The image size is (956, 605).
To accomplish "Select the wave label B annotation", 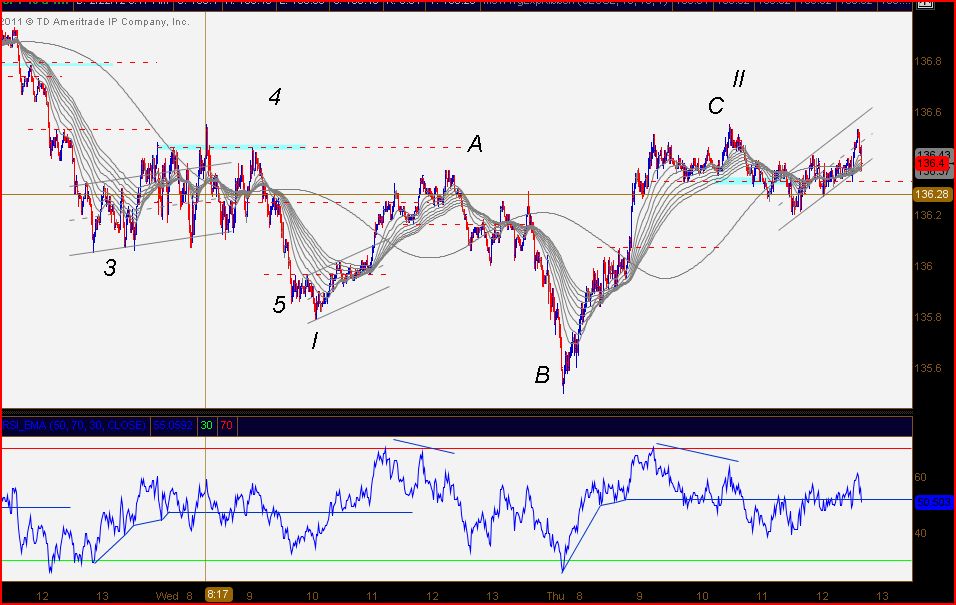I will pos(542,374).
